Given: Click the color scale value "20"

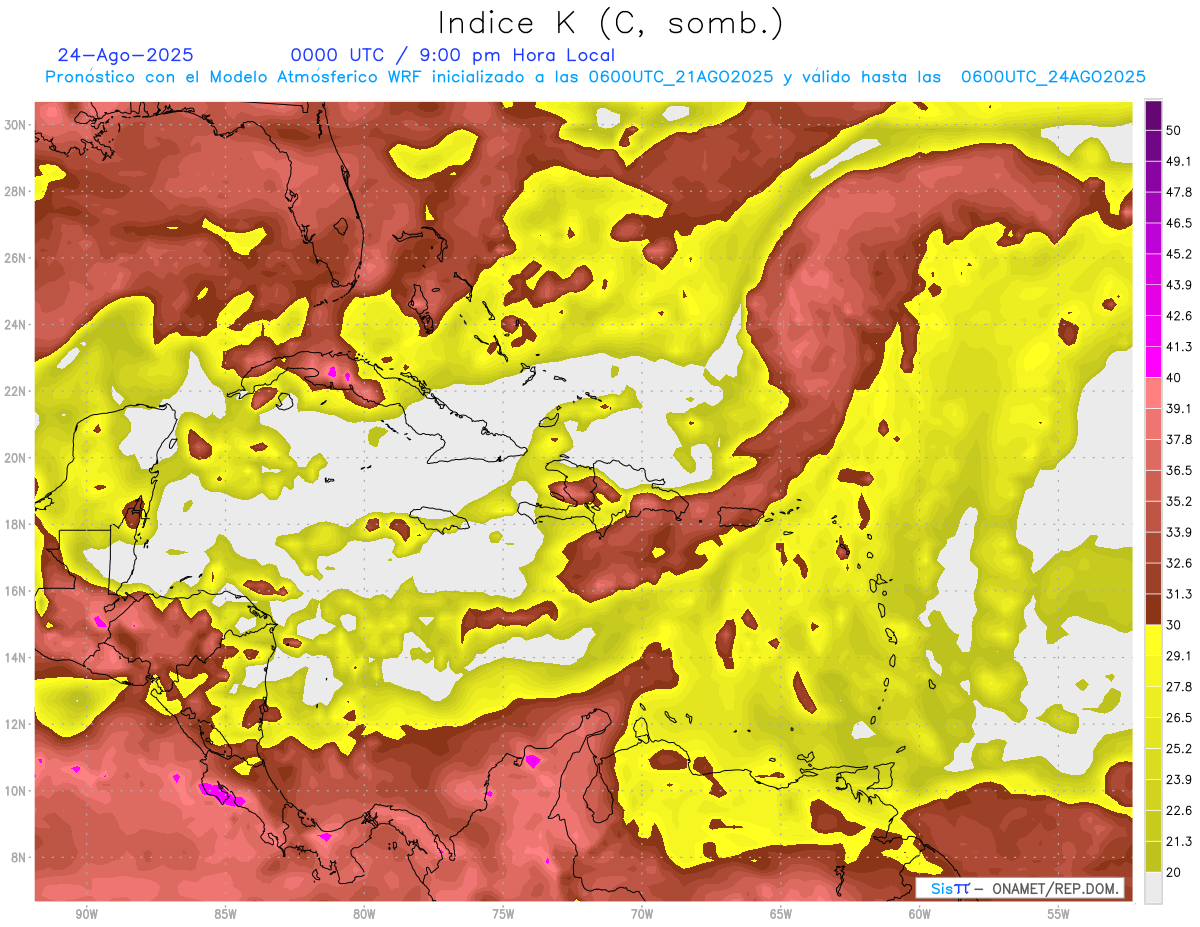Looking at the screenshot, I should coord(1175,873).
